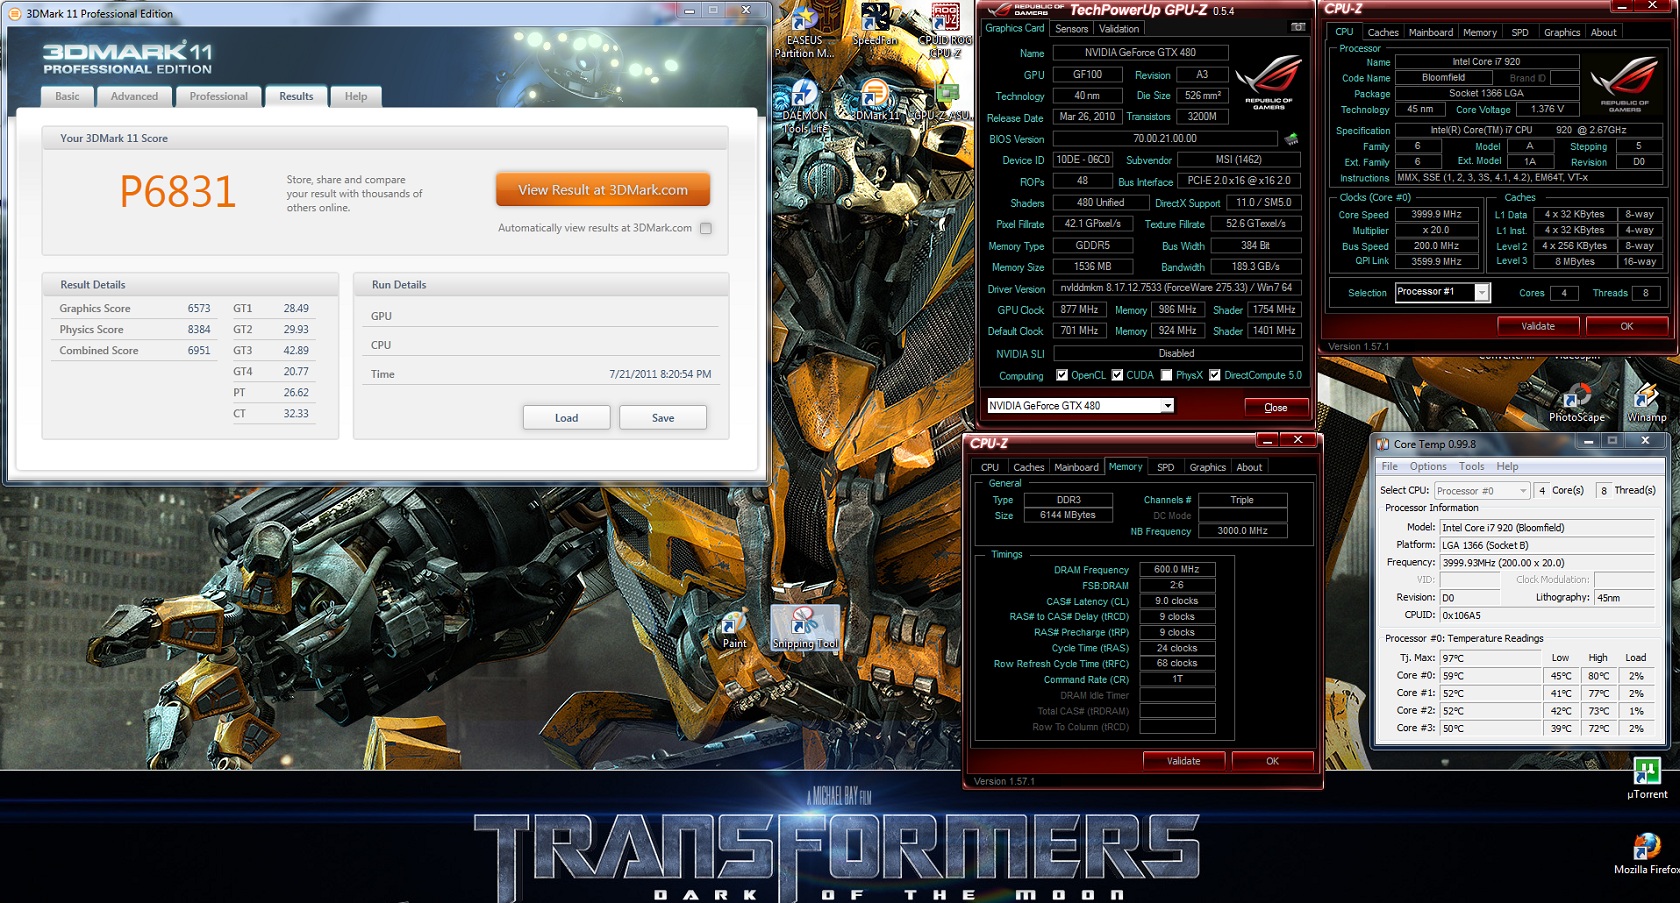
Task: Click the Graphics Score value 6573
Action: [199, 309]
